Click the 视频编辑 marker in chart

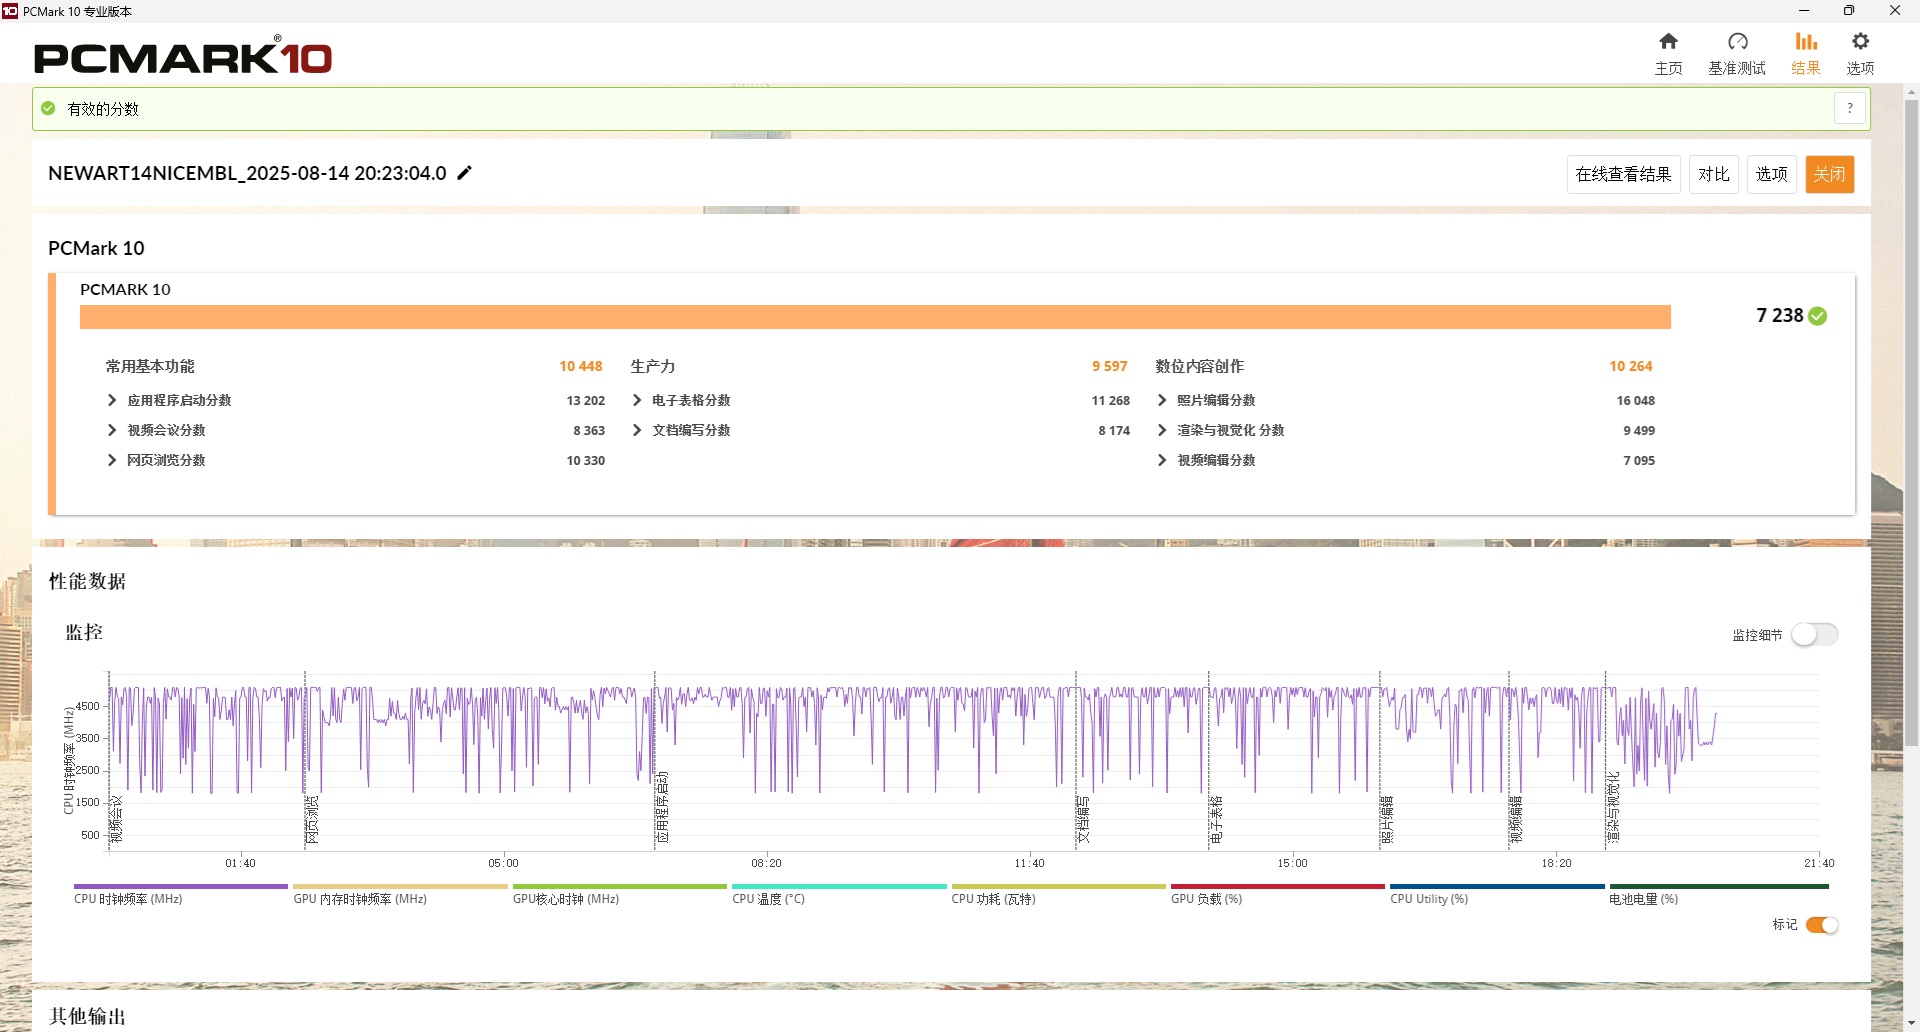(x=1516, y=819)
